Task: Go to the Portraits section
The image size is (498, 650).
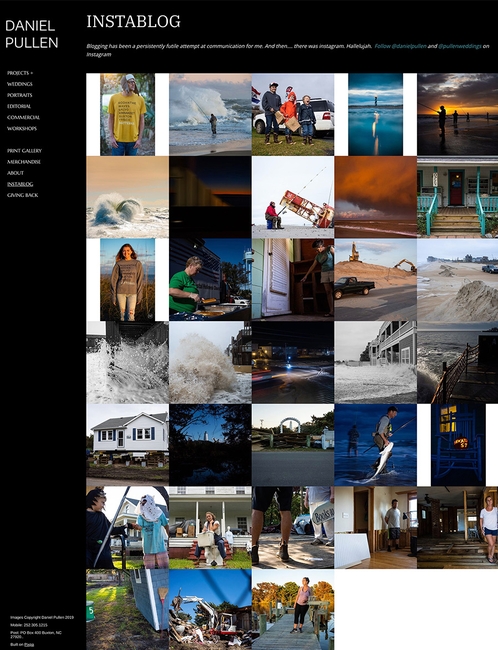Action: coord(19,95)
